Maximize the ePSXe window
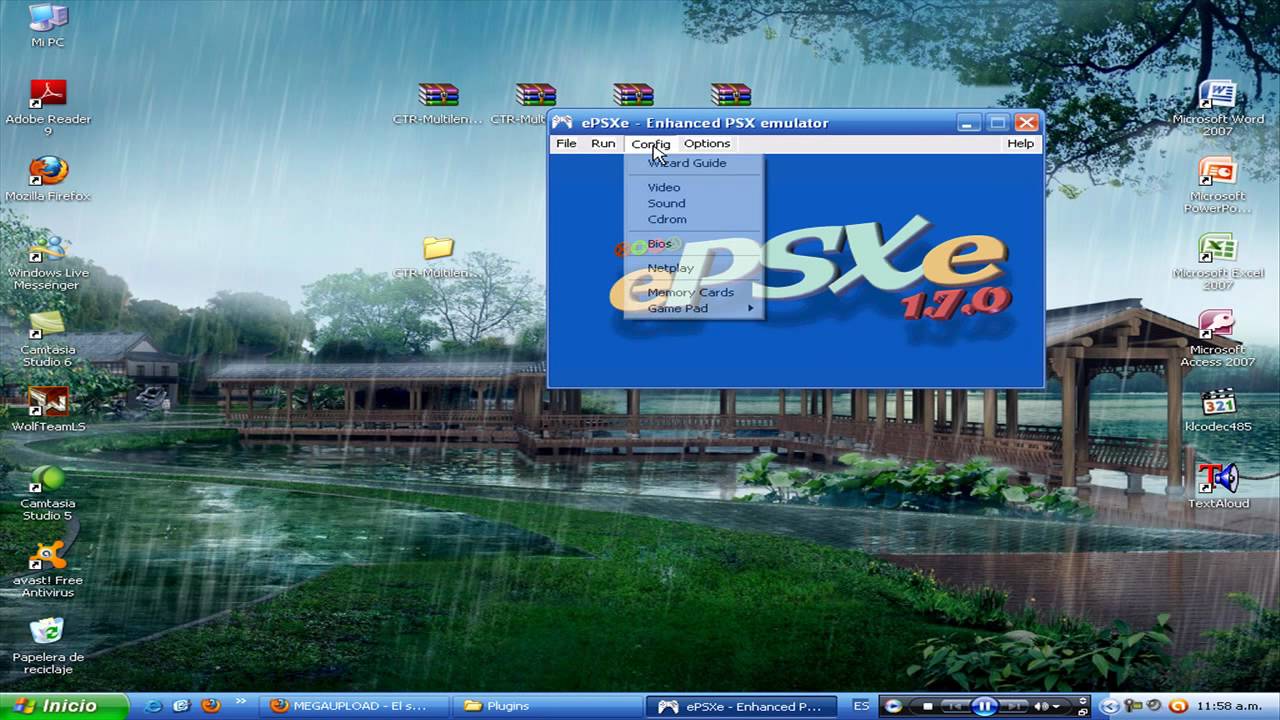 pyautogui.click(x=997, y=123)
